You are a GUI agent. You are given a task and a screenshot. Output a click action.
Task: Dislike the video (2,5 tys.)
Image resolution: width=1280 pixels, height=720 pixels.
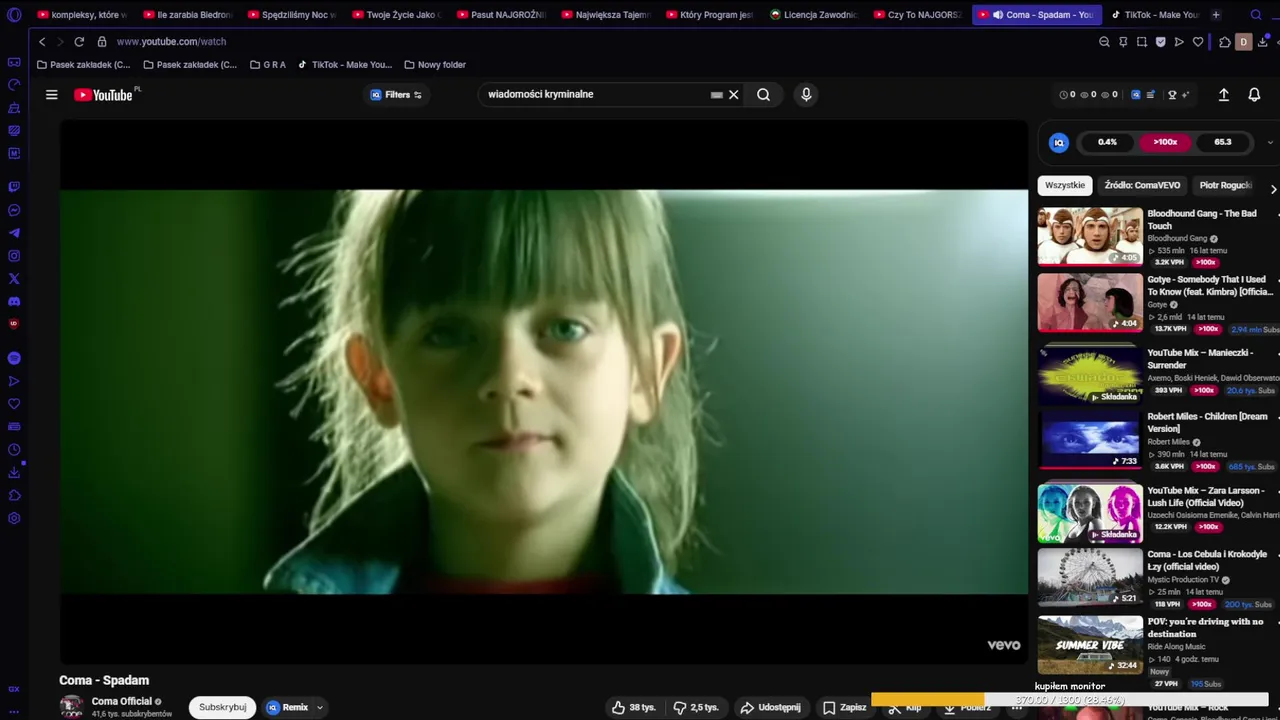point(696,707)
